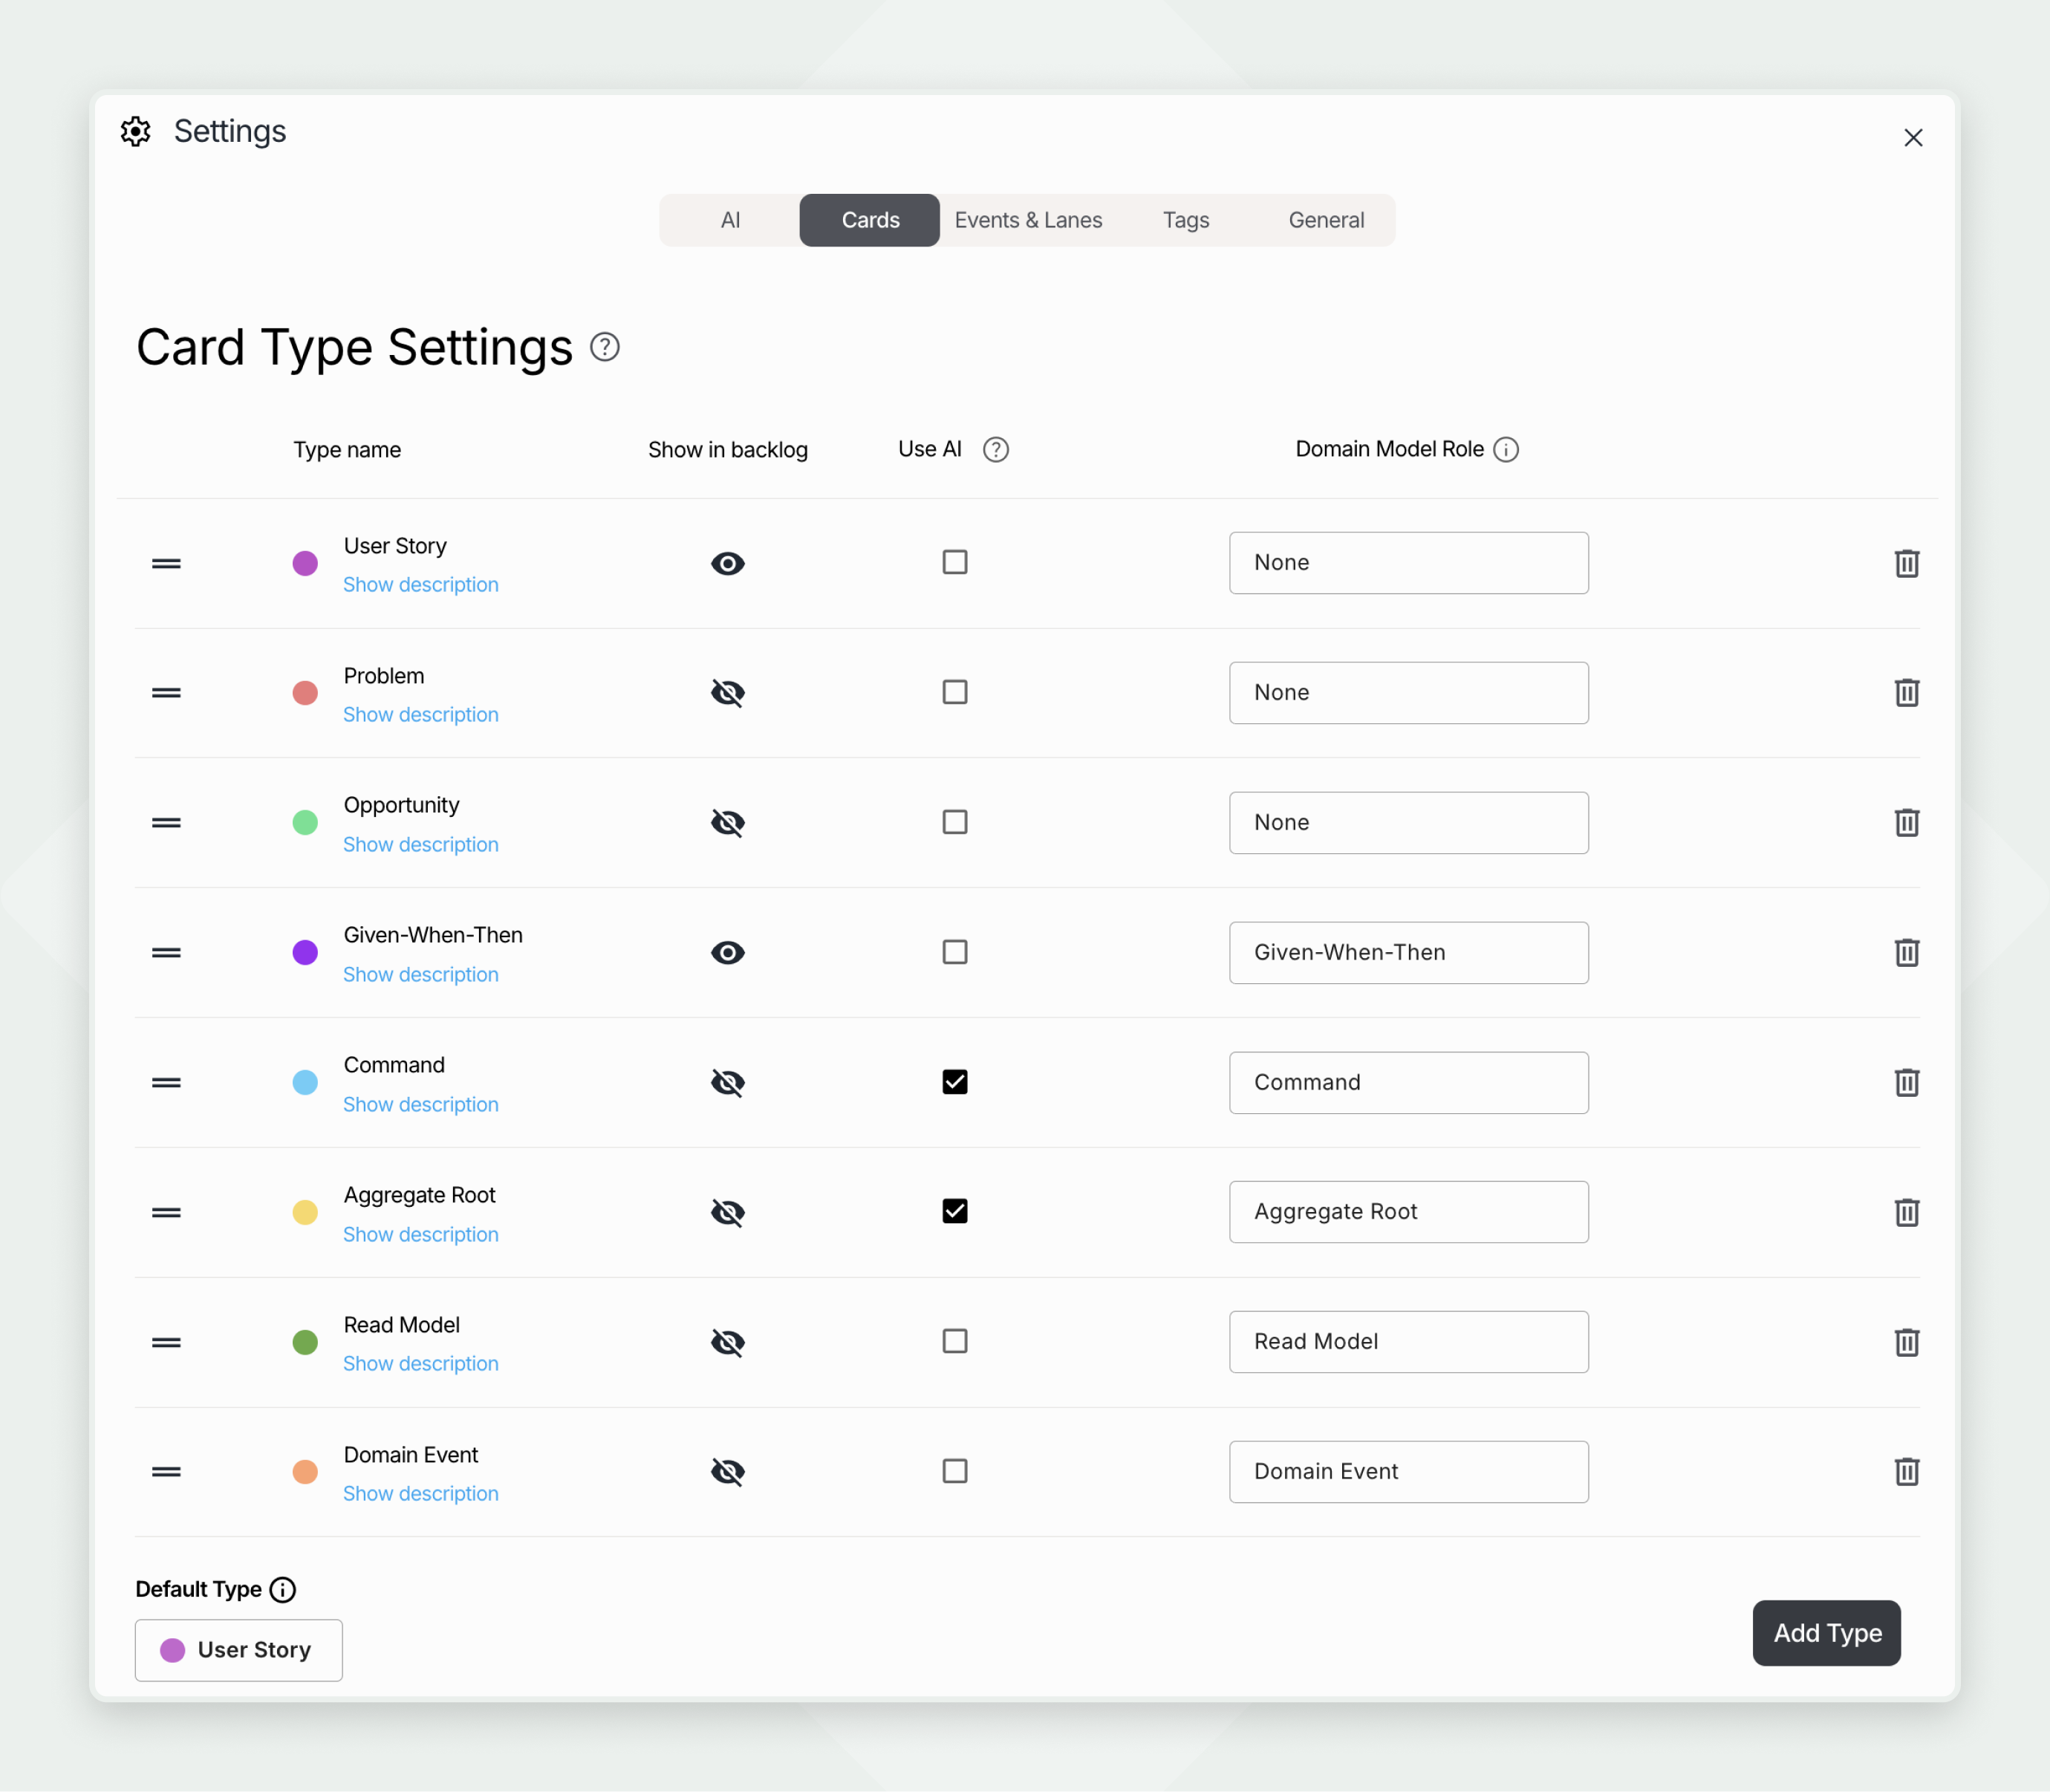The height and width of the screenshot is (1792, 2050).
Task: Delete the User Story card type
Action: (1906, 563)
